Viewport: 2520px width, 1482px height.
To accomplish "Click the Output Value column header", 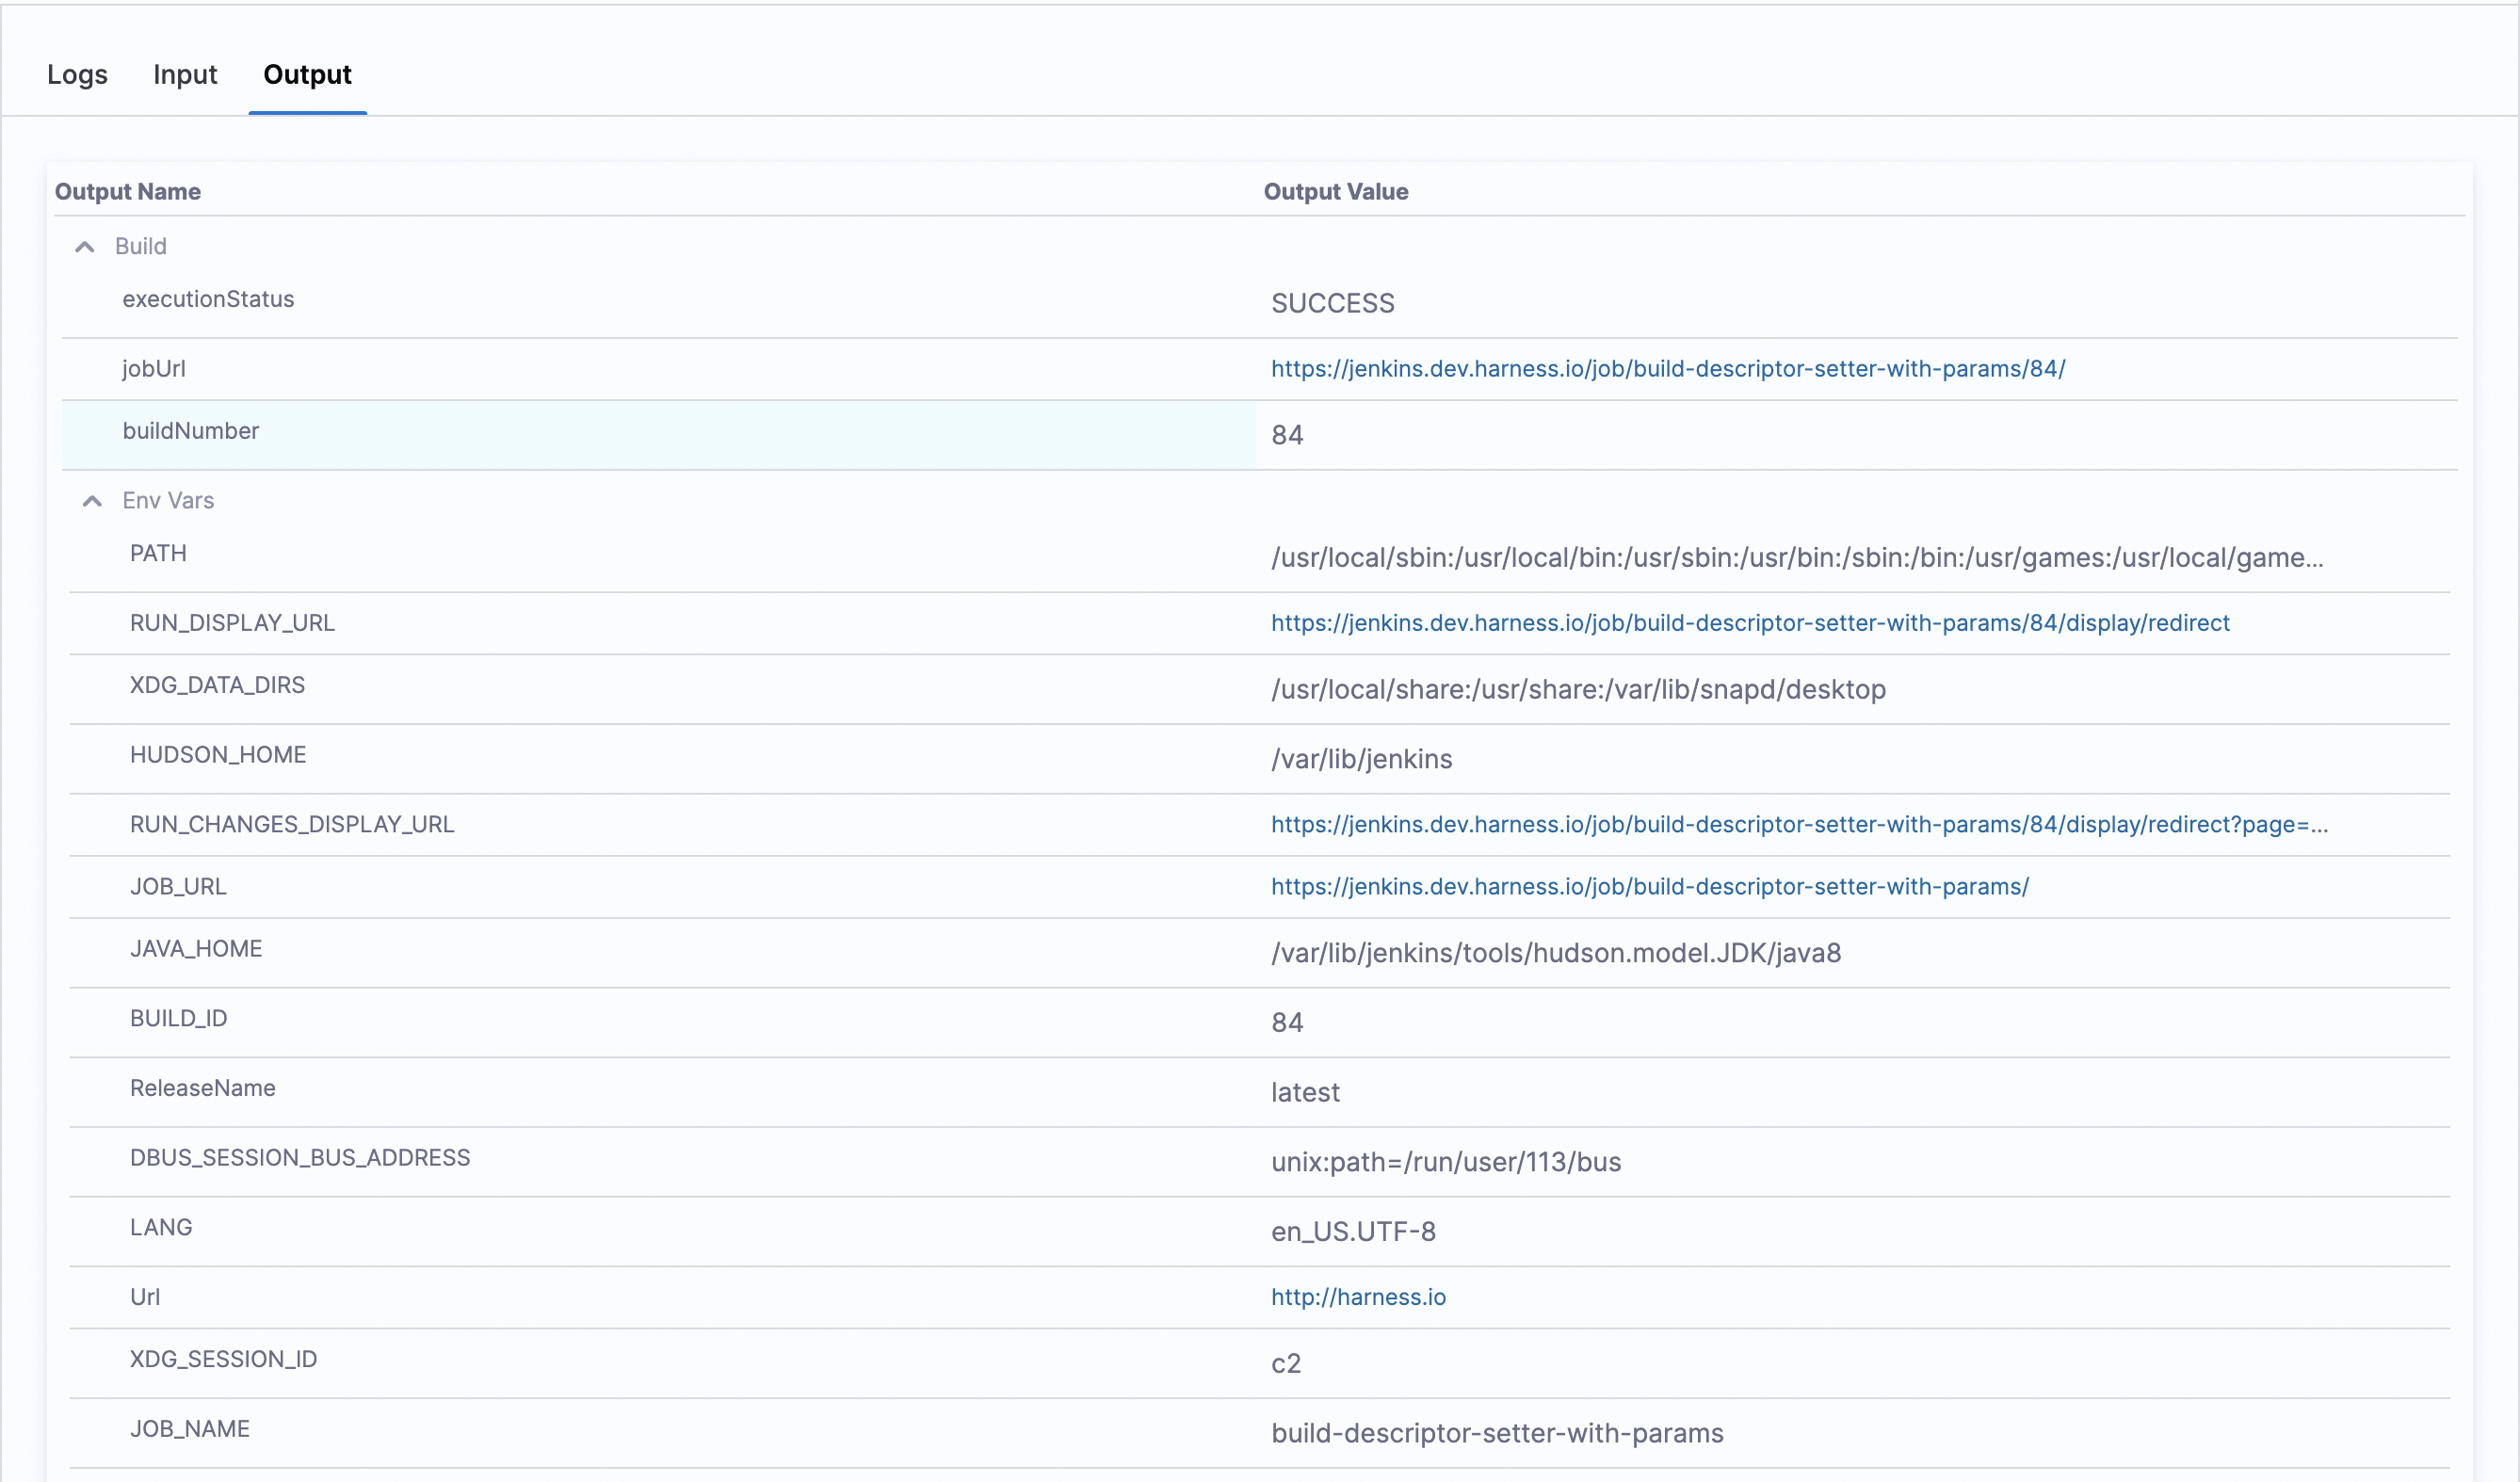I will click(1335, 192).
